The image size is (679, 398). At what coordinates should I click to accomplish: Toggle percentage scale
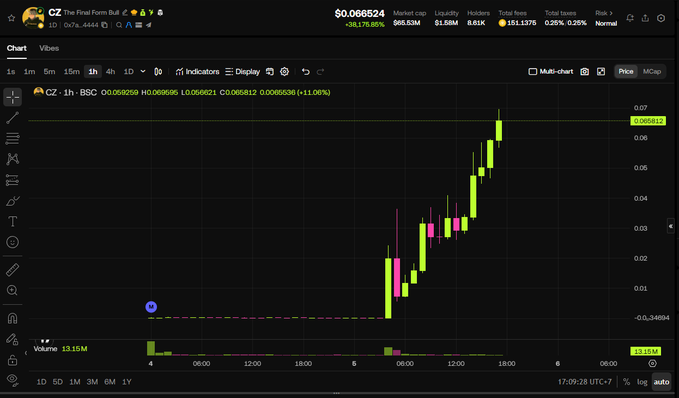pos(626,382)
